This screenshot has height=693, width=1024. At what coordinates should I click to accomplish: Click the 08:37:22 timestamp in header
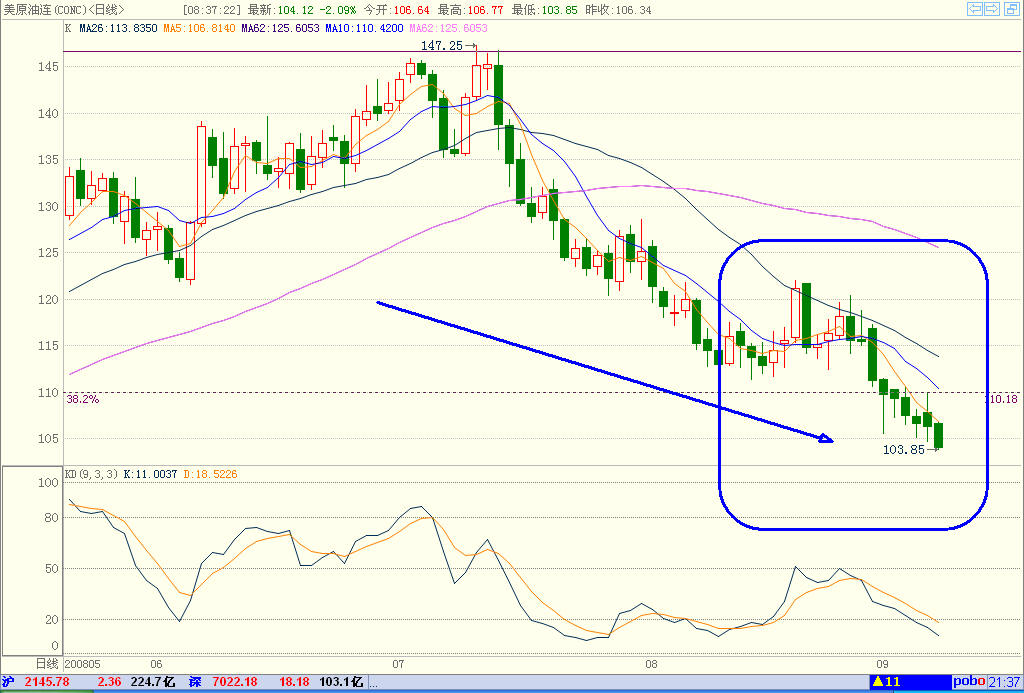212,10
